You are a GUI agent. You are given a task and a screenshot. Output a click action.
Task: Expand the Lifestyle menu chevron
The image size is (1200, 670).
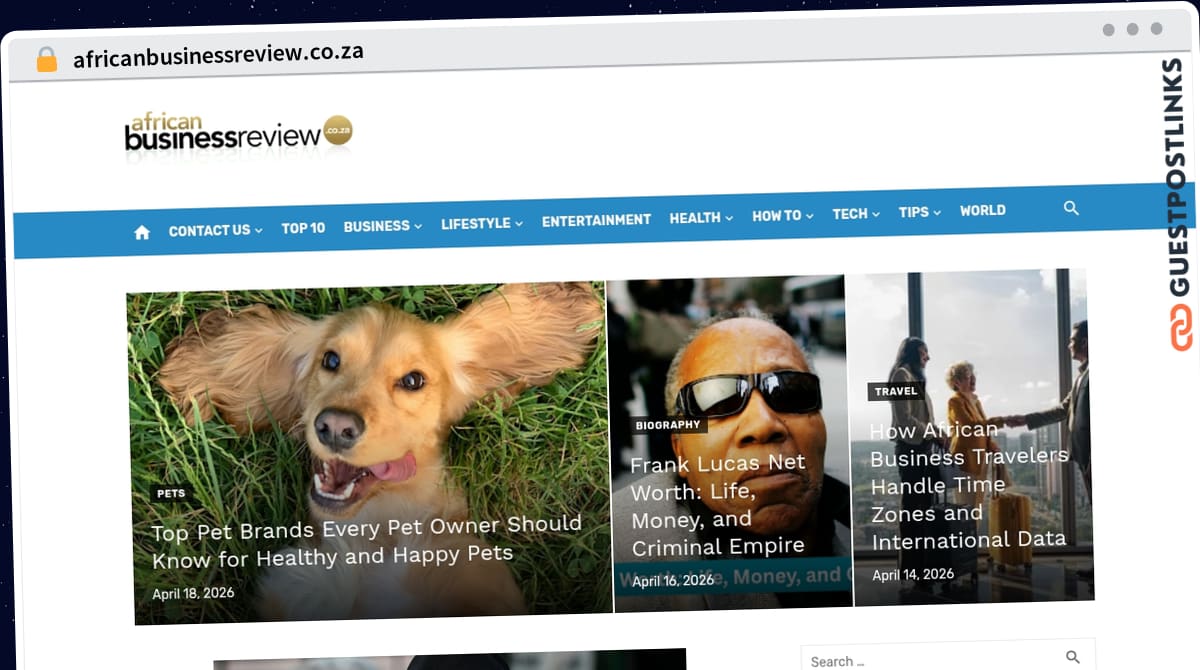point(519,224)
